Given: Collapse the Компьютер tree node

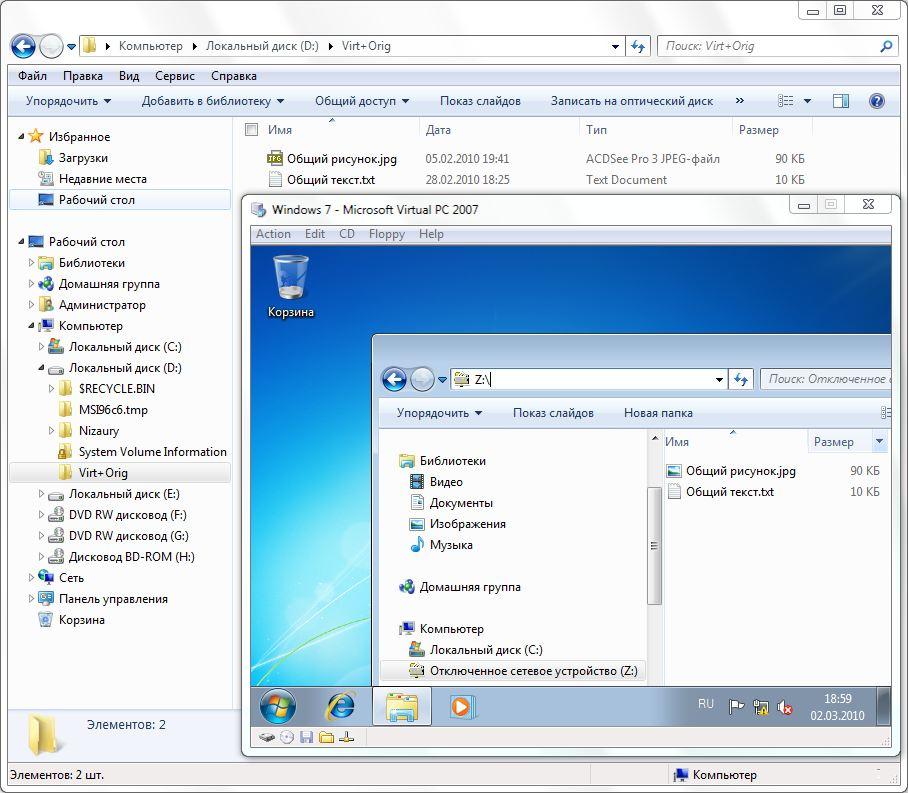Looking at the screenshot, I should point(31,326).
